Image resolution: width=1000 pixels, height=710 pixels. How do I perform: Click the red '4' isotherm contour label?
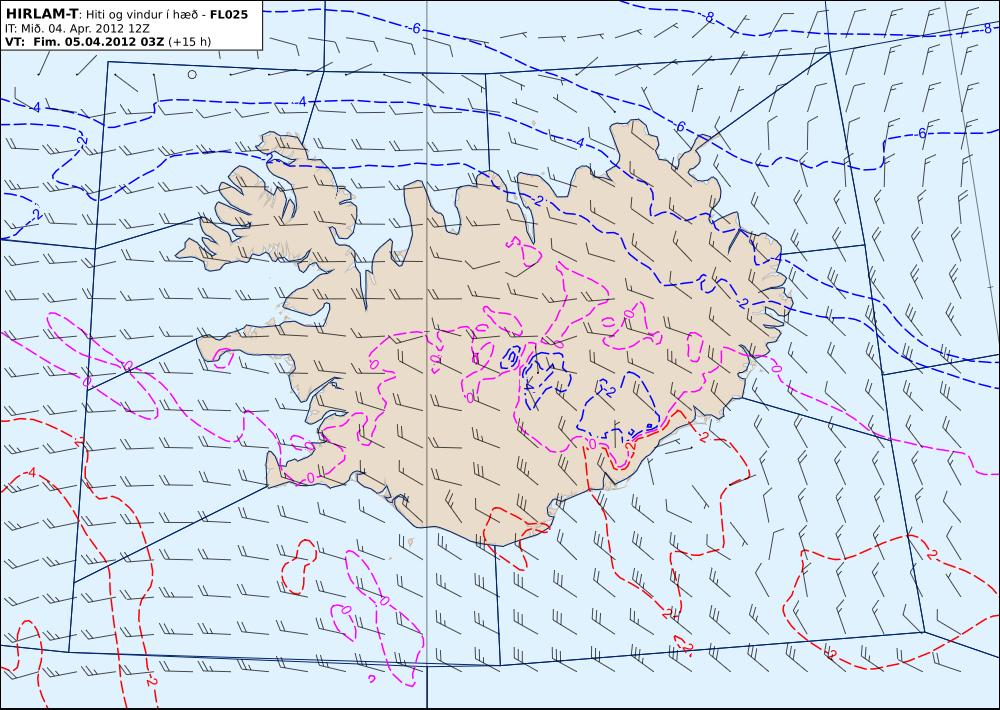tap(31, 473)
